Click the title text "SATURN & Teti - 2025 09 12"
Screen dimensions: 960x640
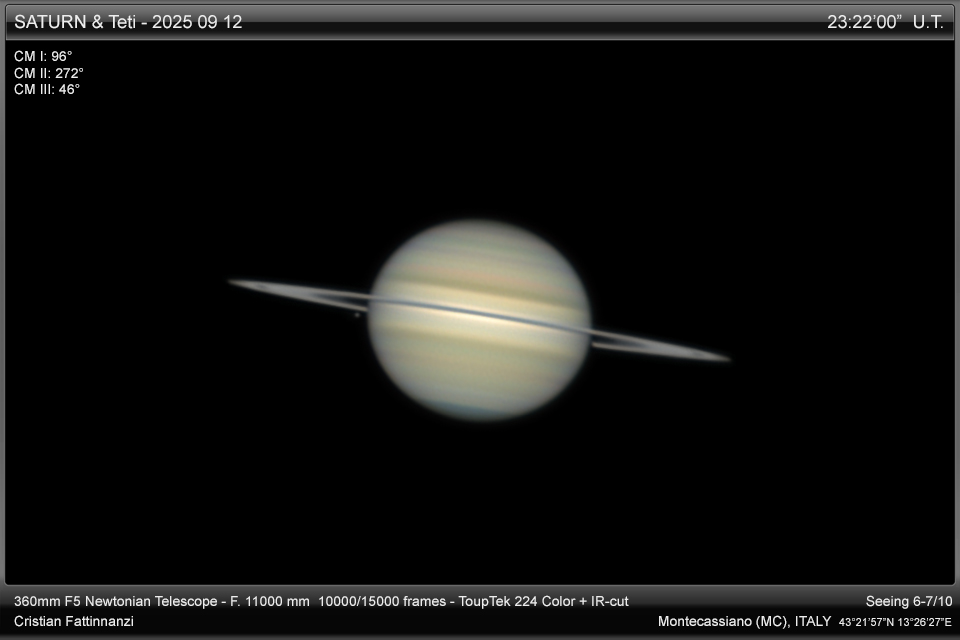[x=128, y=22]
